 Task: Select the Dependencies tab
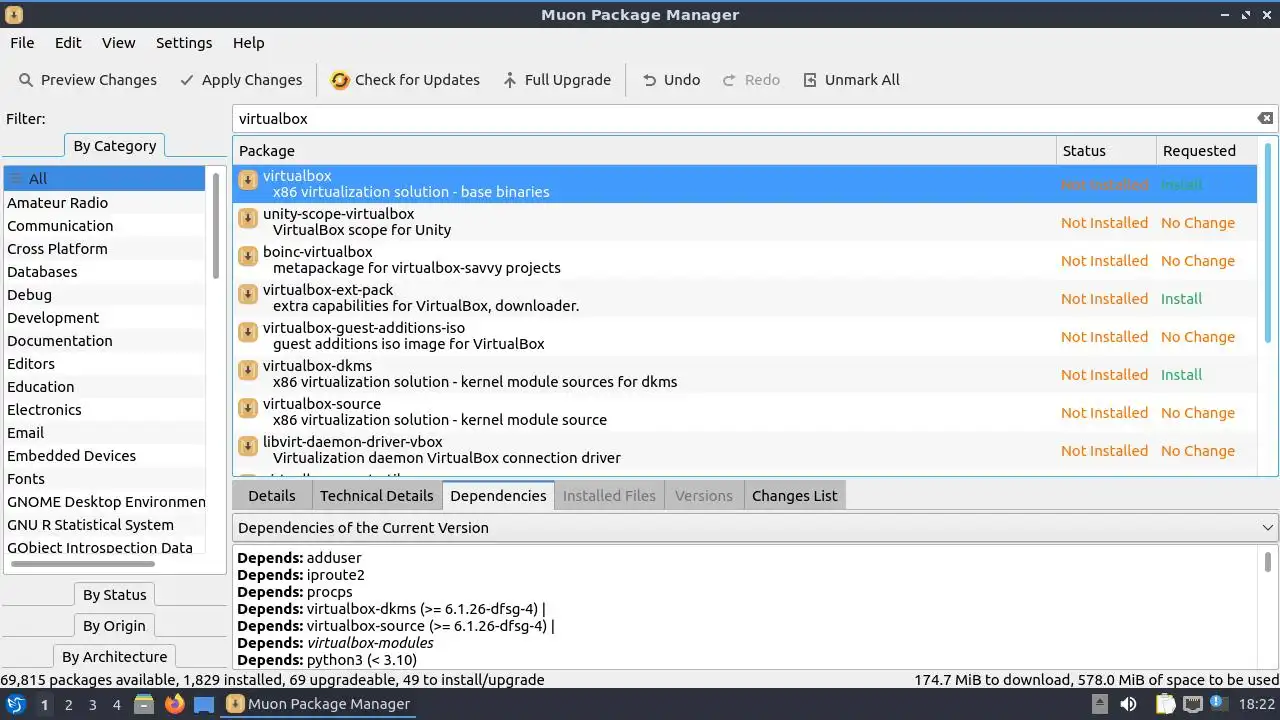click(x=498, y=496)
